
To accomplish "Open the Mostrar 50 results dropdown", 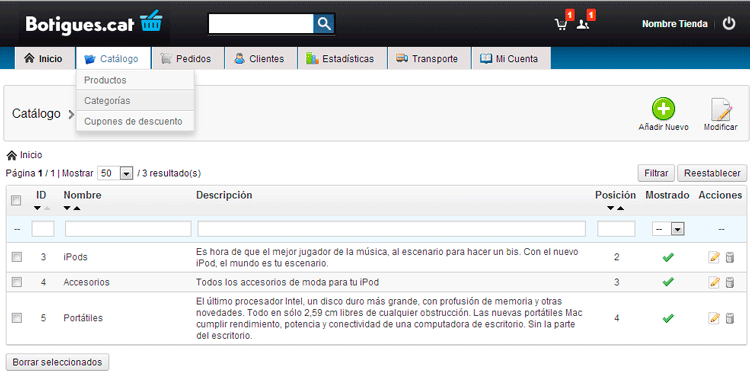I will pos(115,173).
